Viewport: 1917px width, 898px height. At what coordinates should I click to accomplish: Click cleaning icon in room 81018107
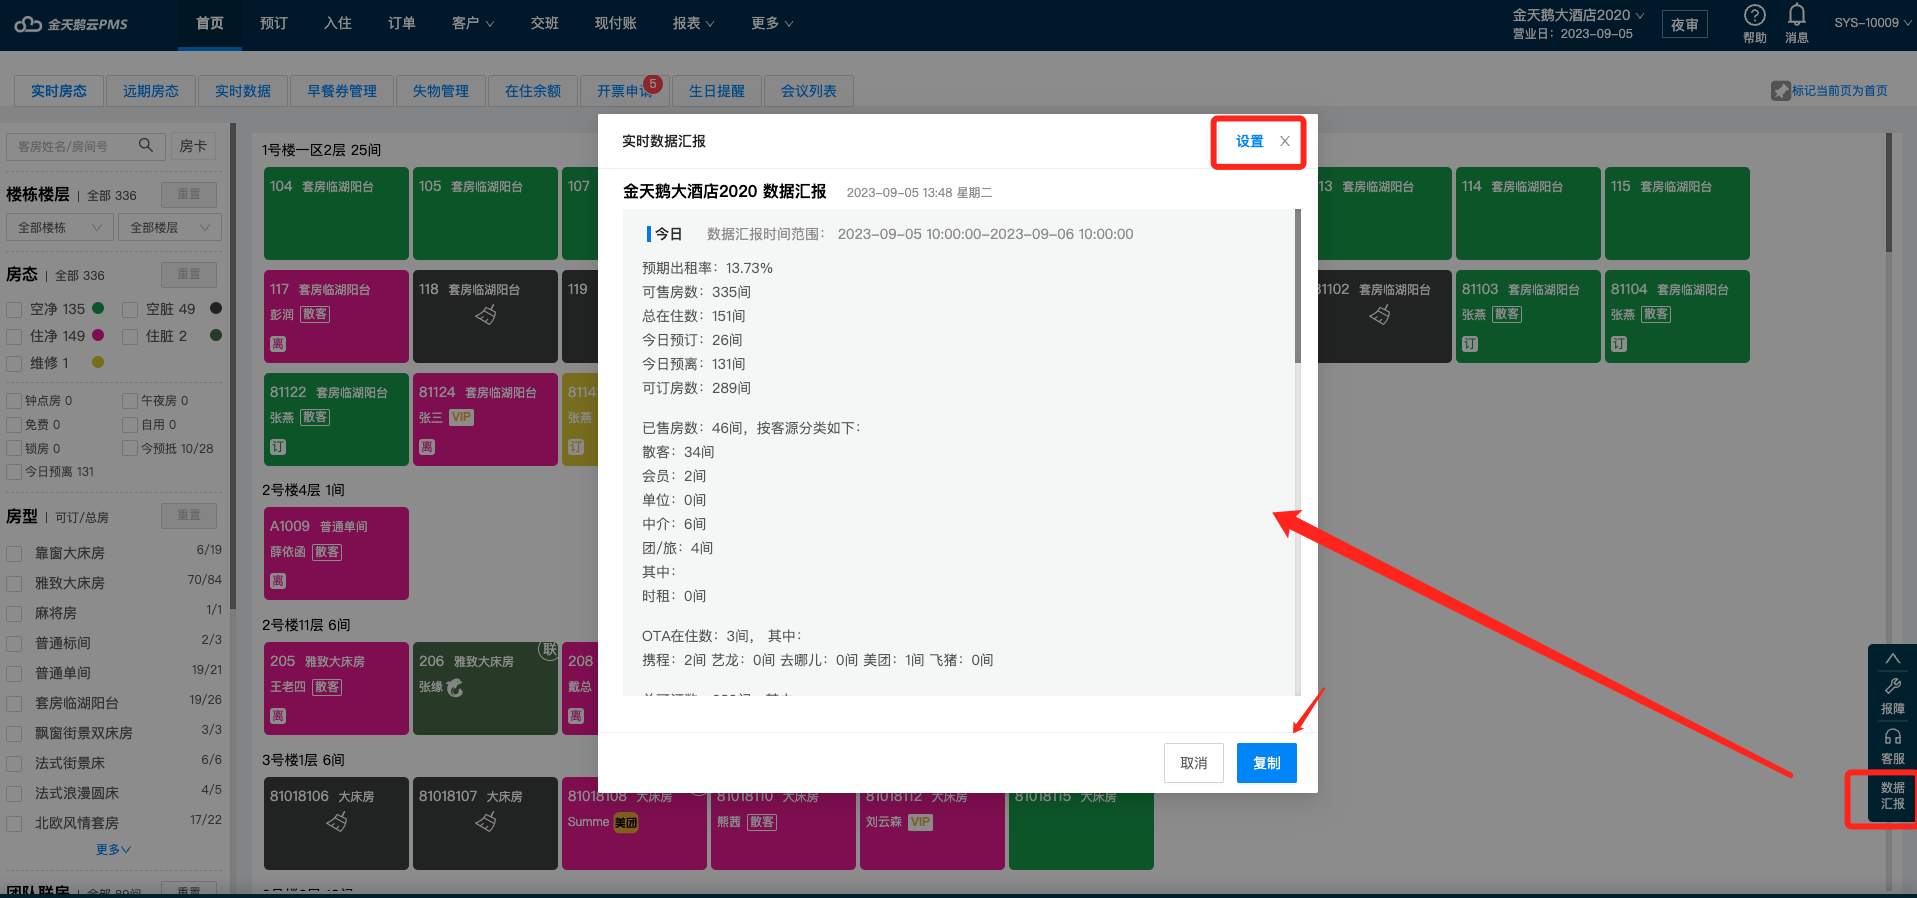click(486, 822)
